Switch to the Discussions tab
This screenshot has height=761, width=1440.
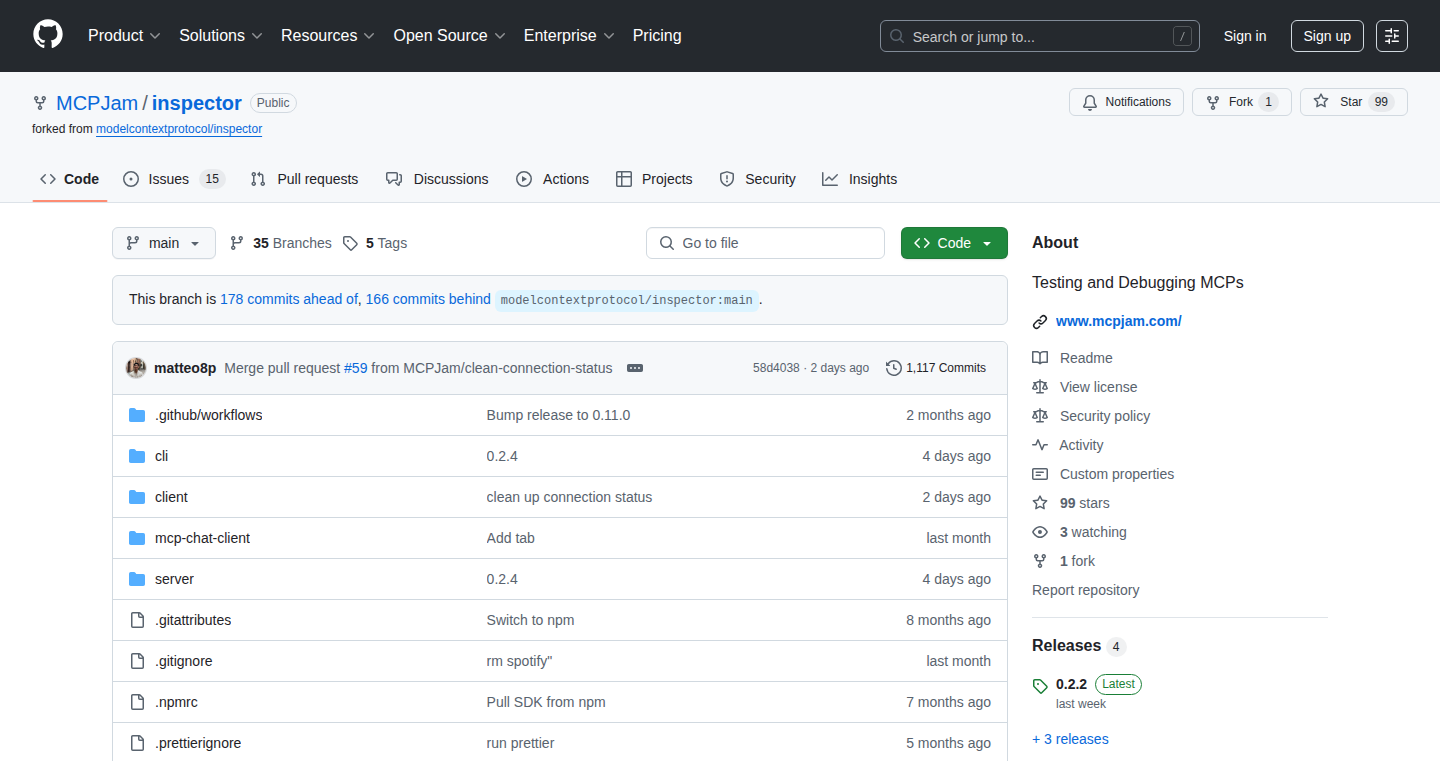[437, 179]
